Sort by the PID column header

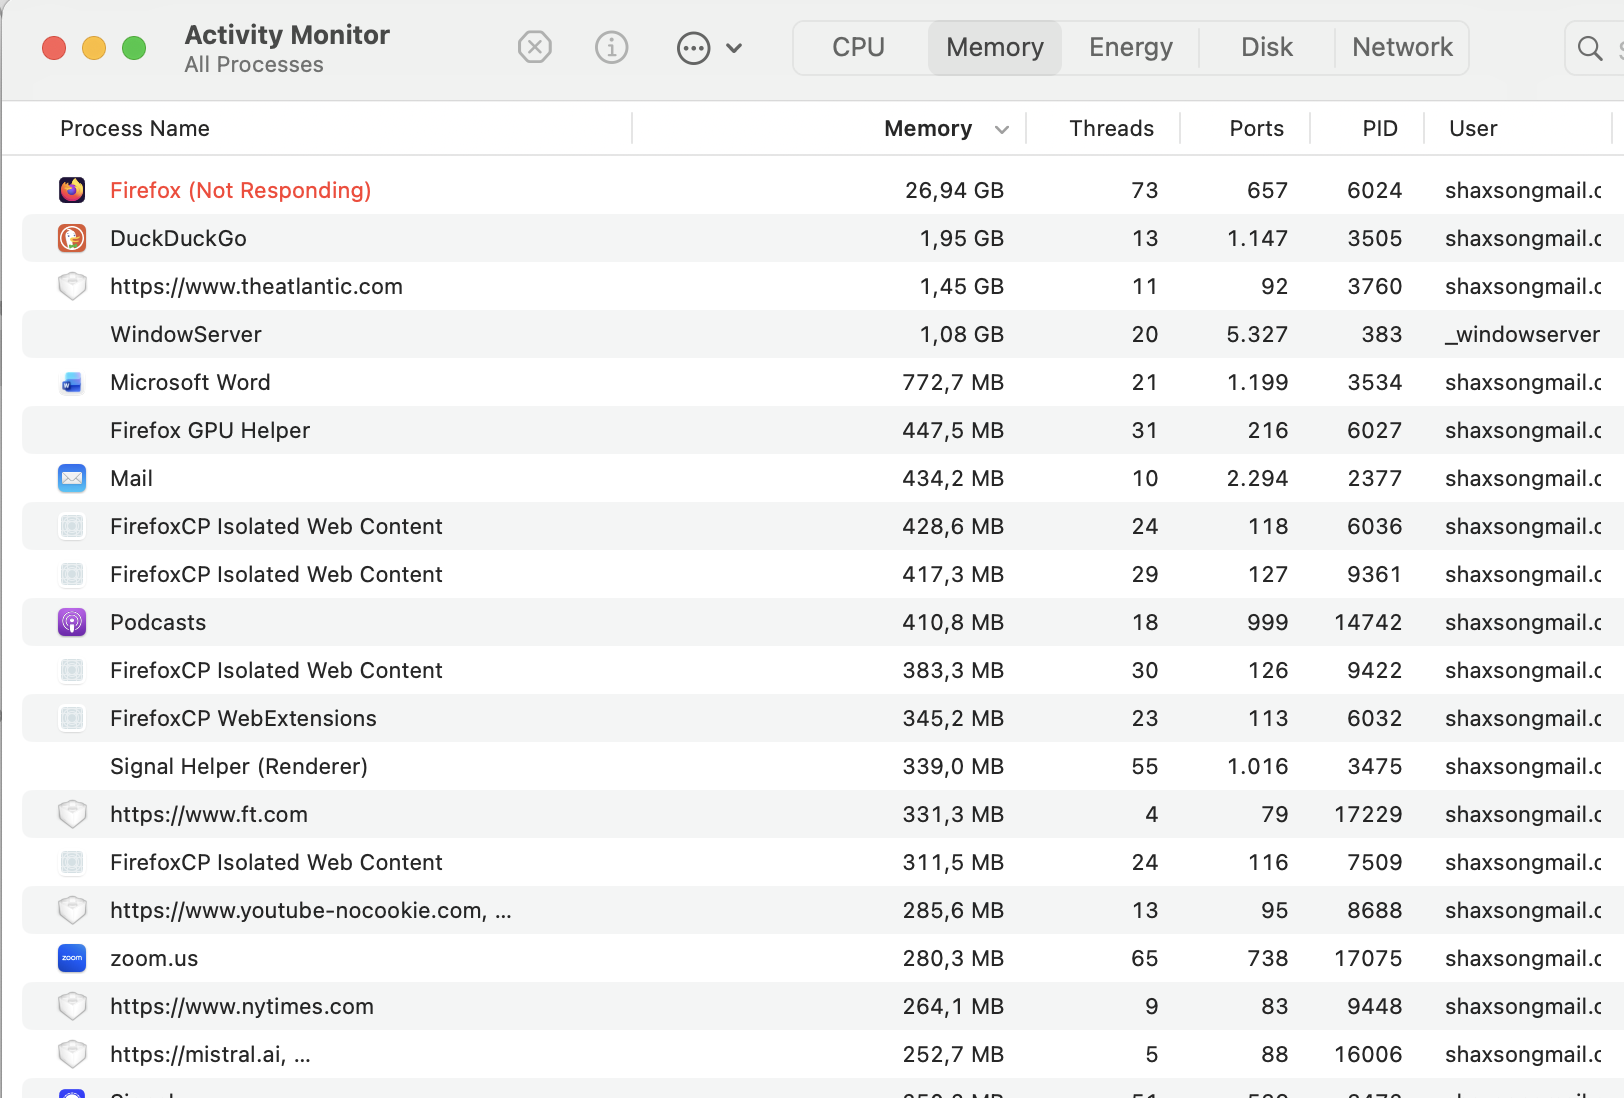tap(1379, 128)
